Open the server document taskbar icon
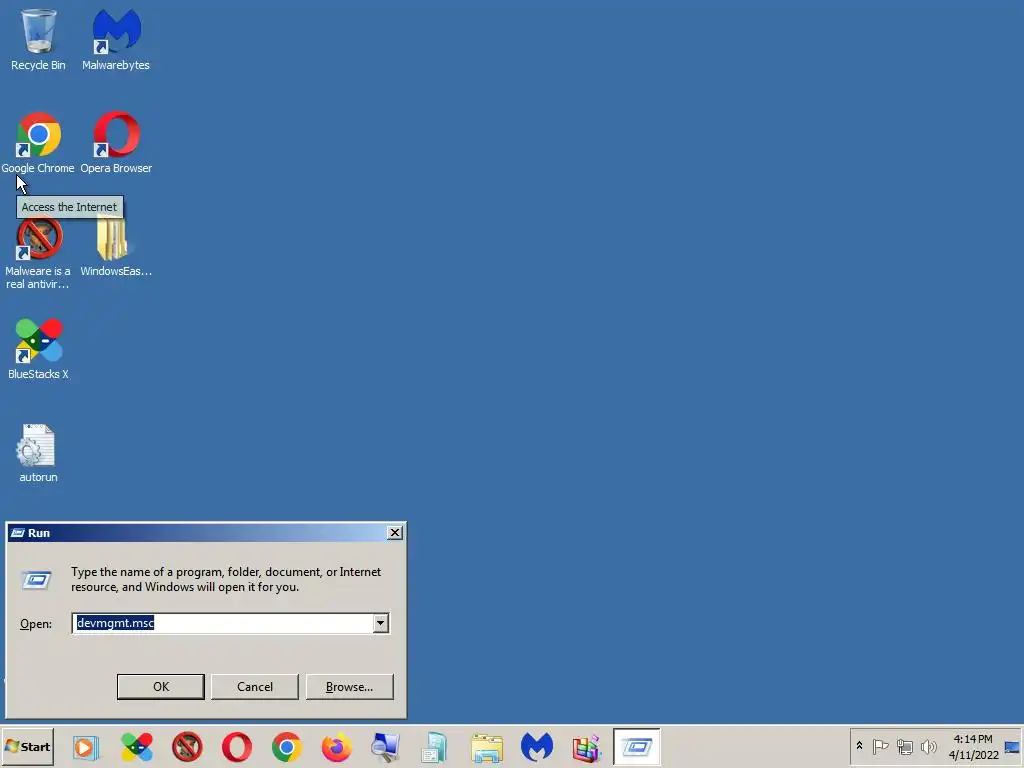The width and height of the screenshot is (1024, 768). point(434,747)
